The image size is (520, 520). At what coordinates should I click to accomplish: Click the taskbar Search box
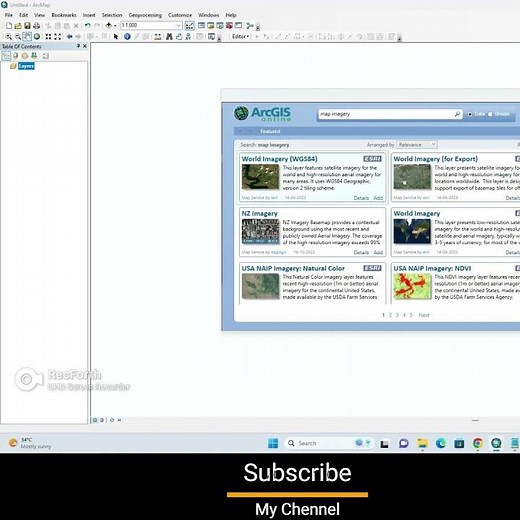329,443
